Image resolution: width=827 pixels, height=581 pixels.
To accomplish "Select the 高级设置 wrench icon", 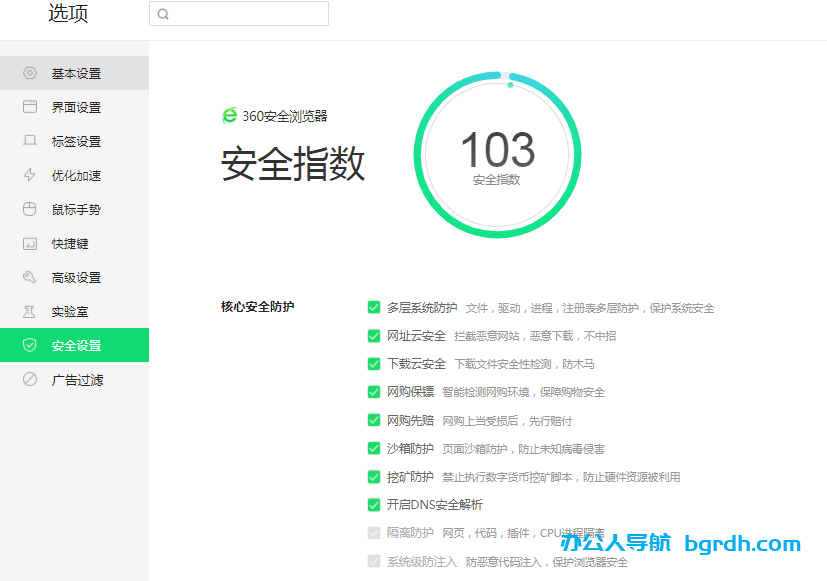I will pyautogui.click(x=30, y=277).
